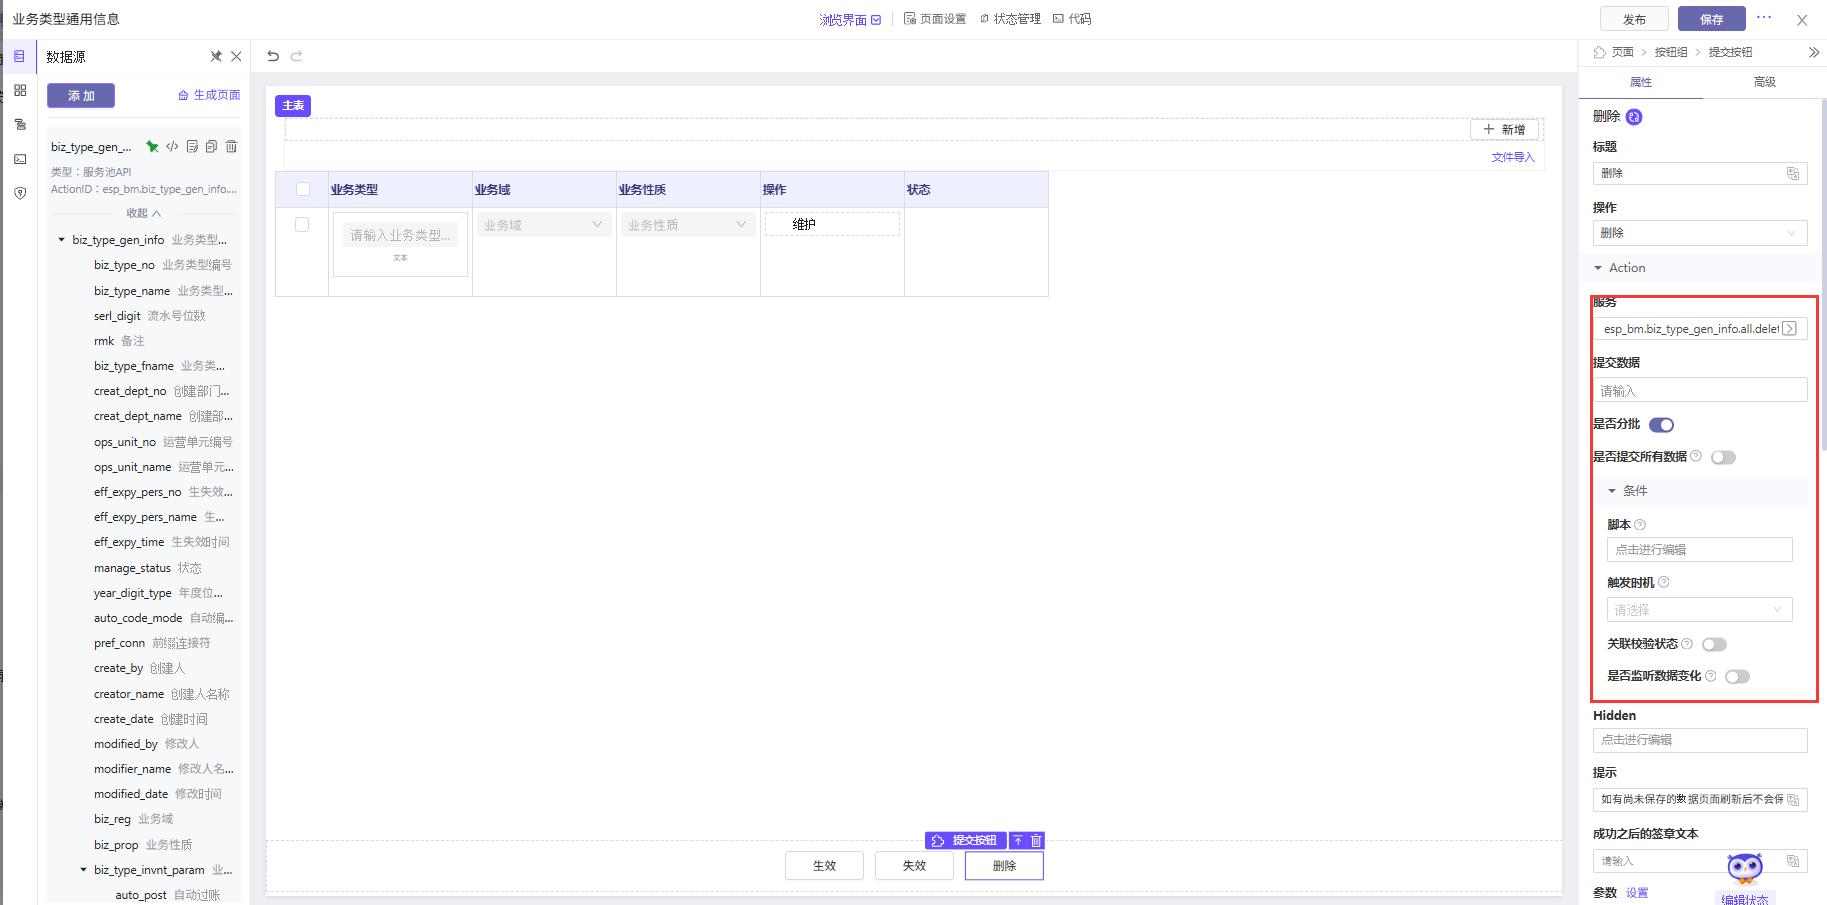Image resolution: width=1827 pixels, height=905 pixels.
Task: Collapse the right properties panel with double chevron
Action: pos(1813,52)
